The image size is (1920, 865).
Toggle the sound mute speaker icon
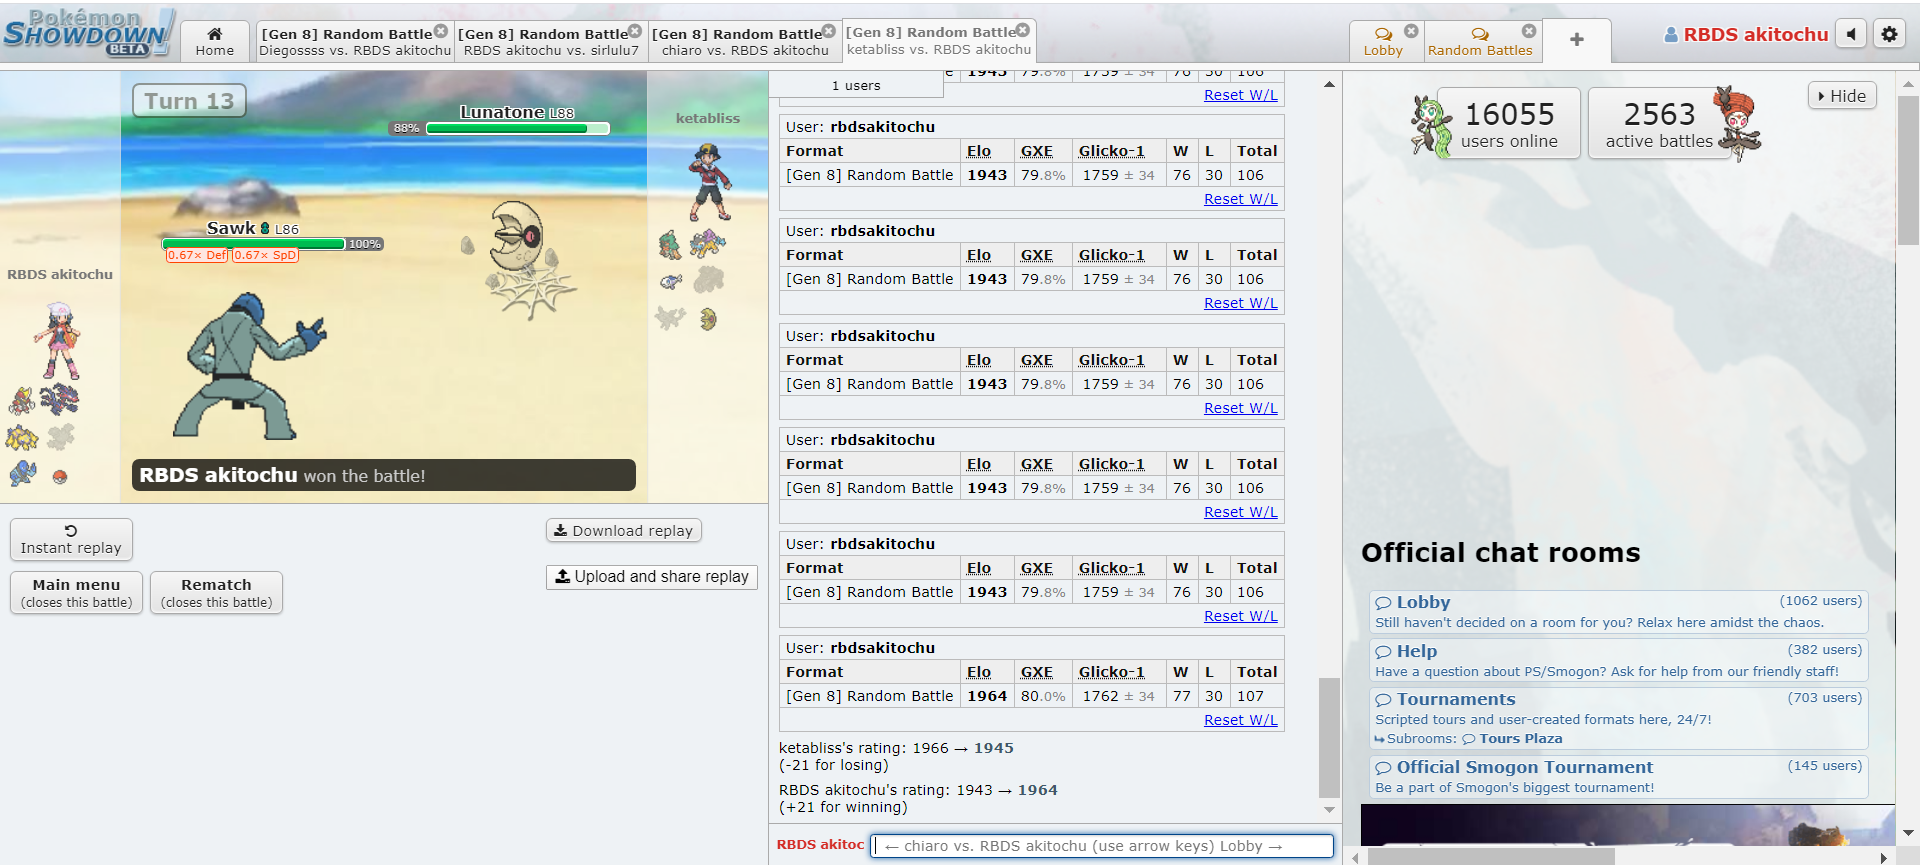pos(1851,34)
